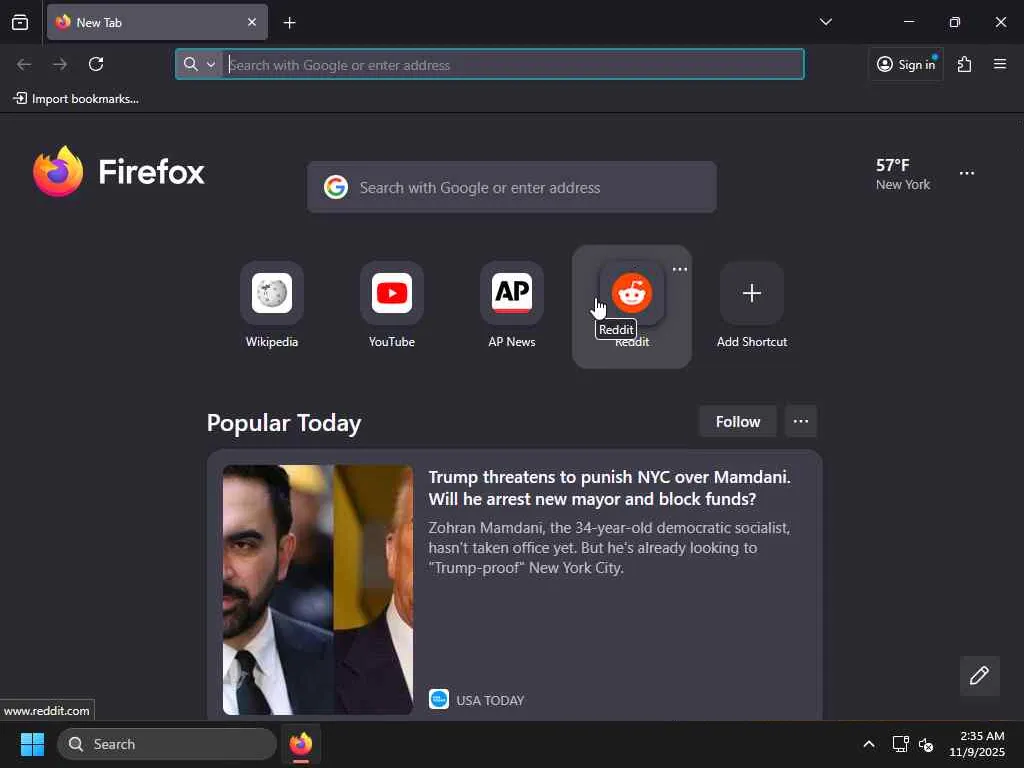Open the Wikipedia shortcut
1024x768 pixels.
[x=272, y=304]
